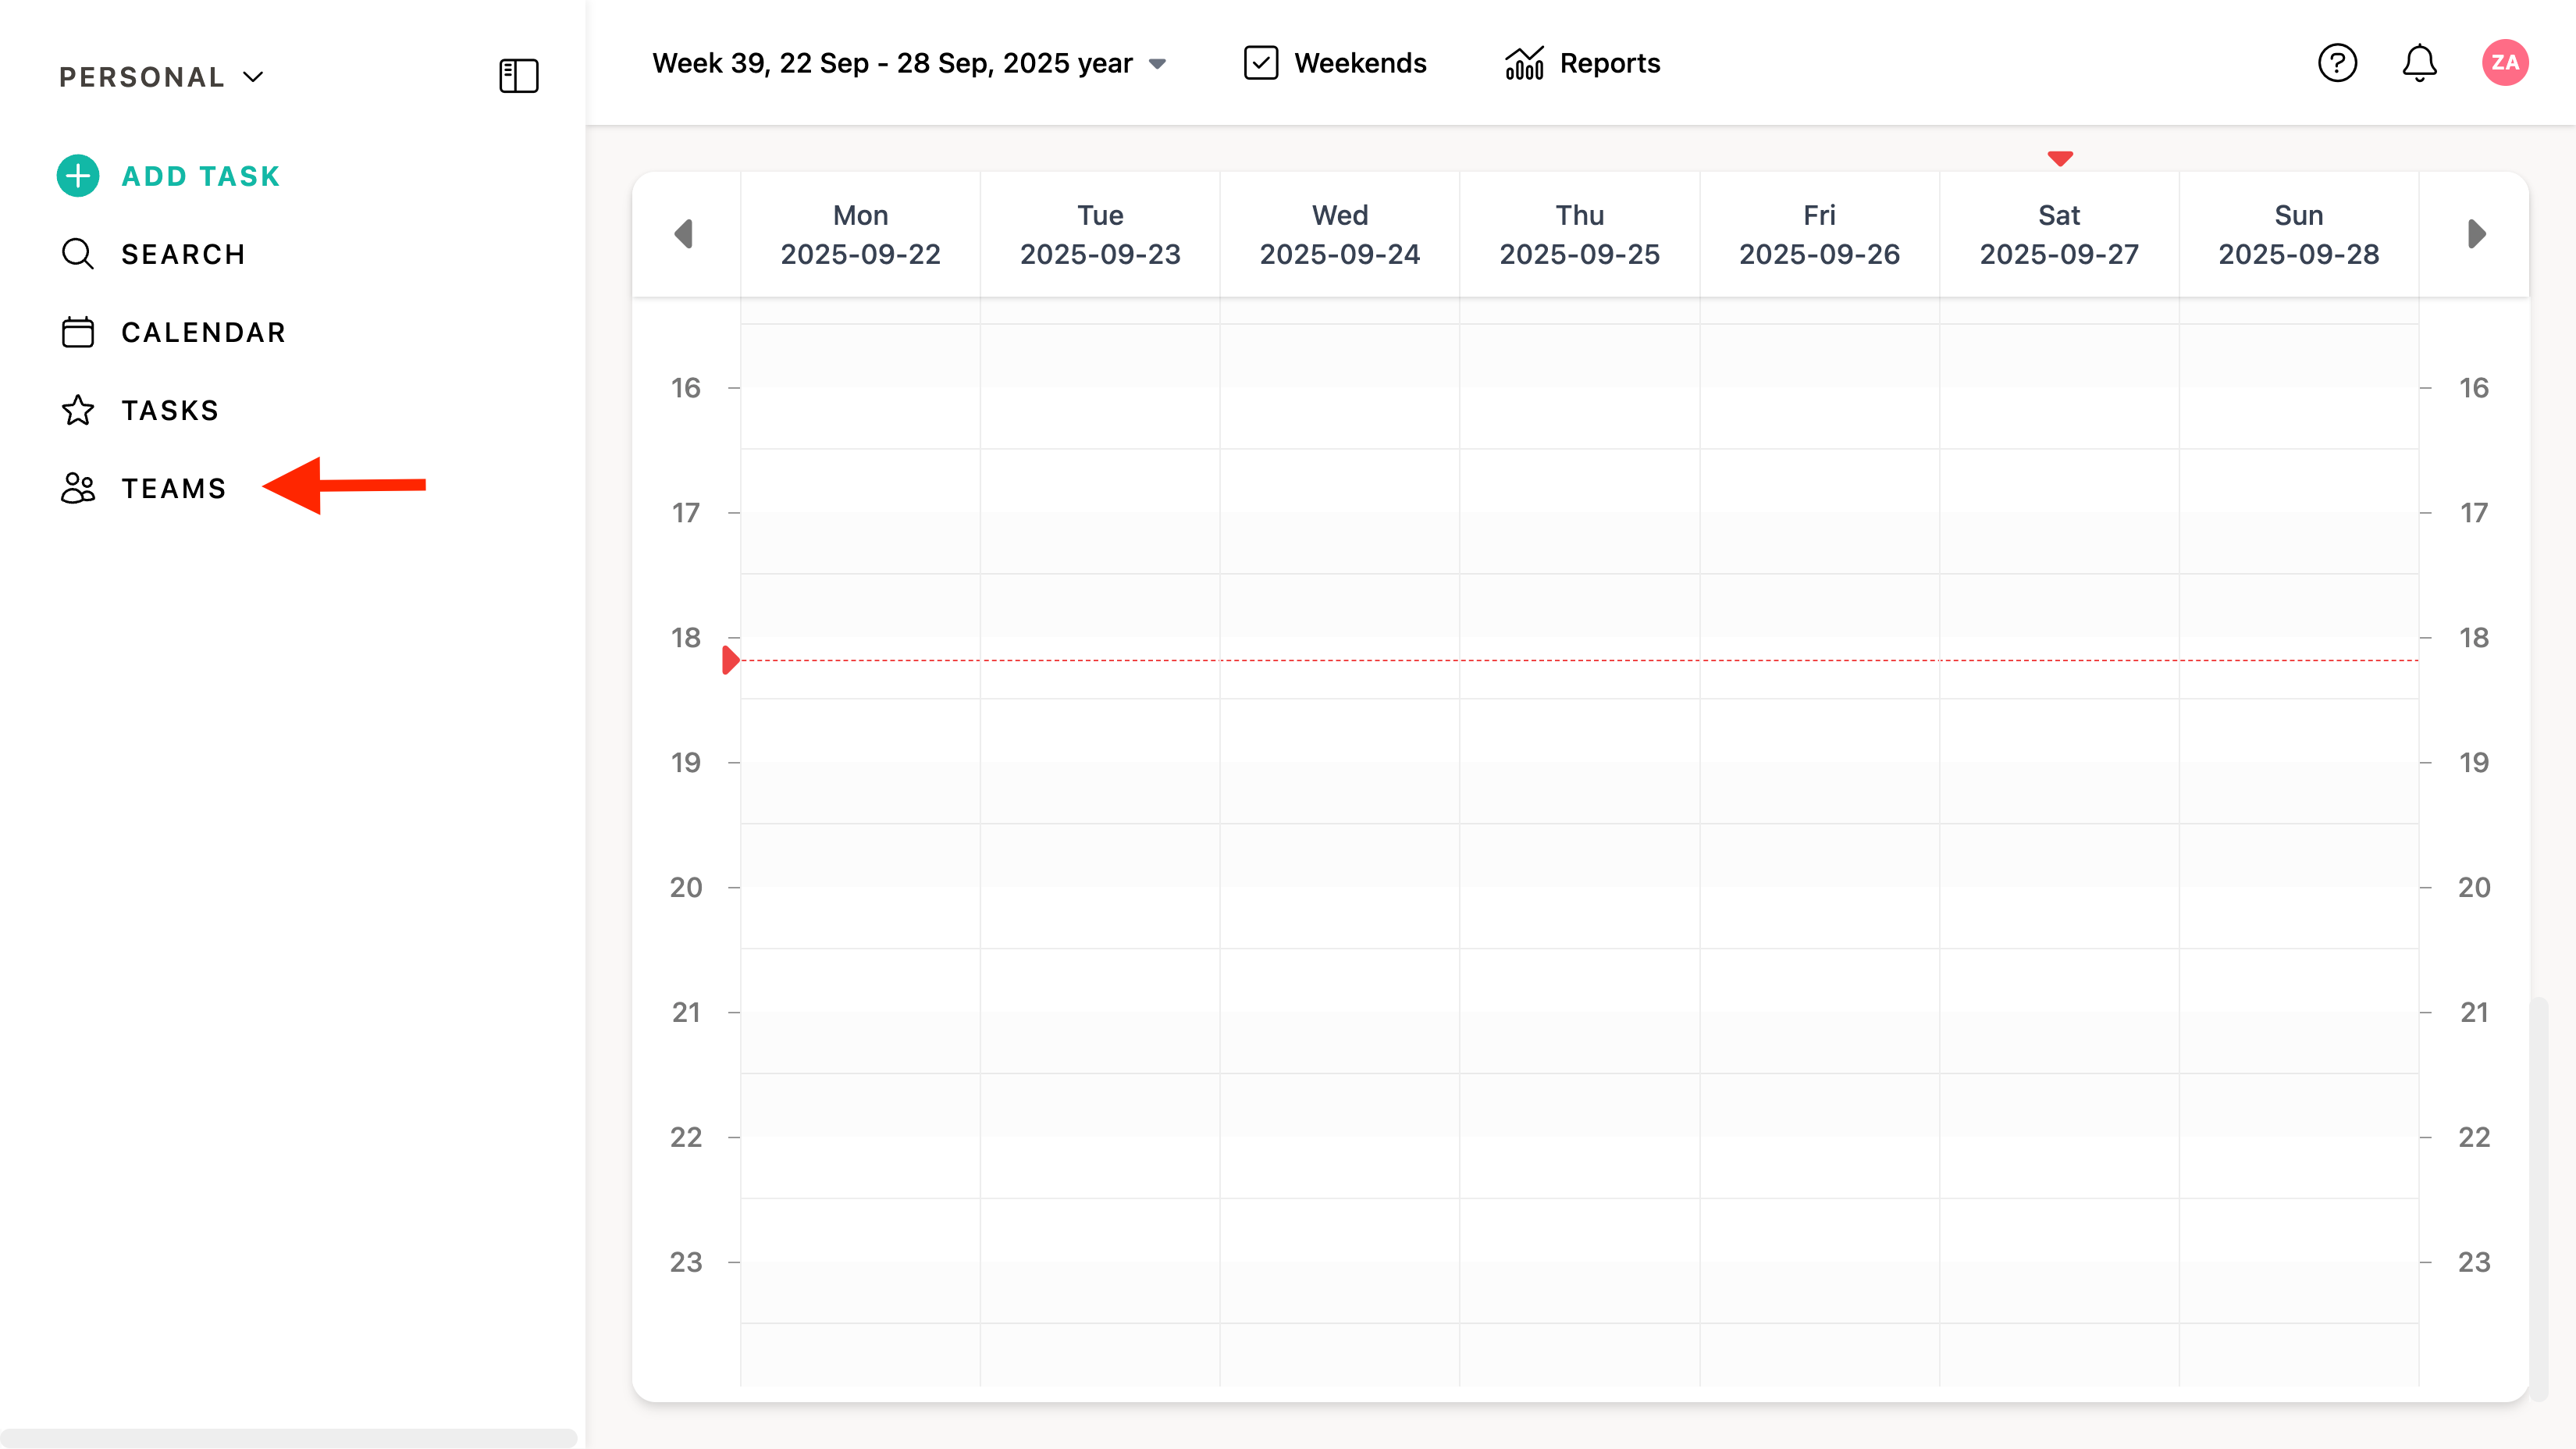Click the green Add Task plus icon

78,176
